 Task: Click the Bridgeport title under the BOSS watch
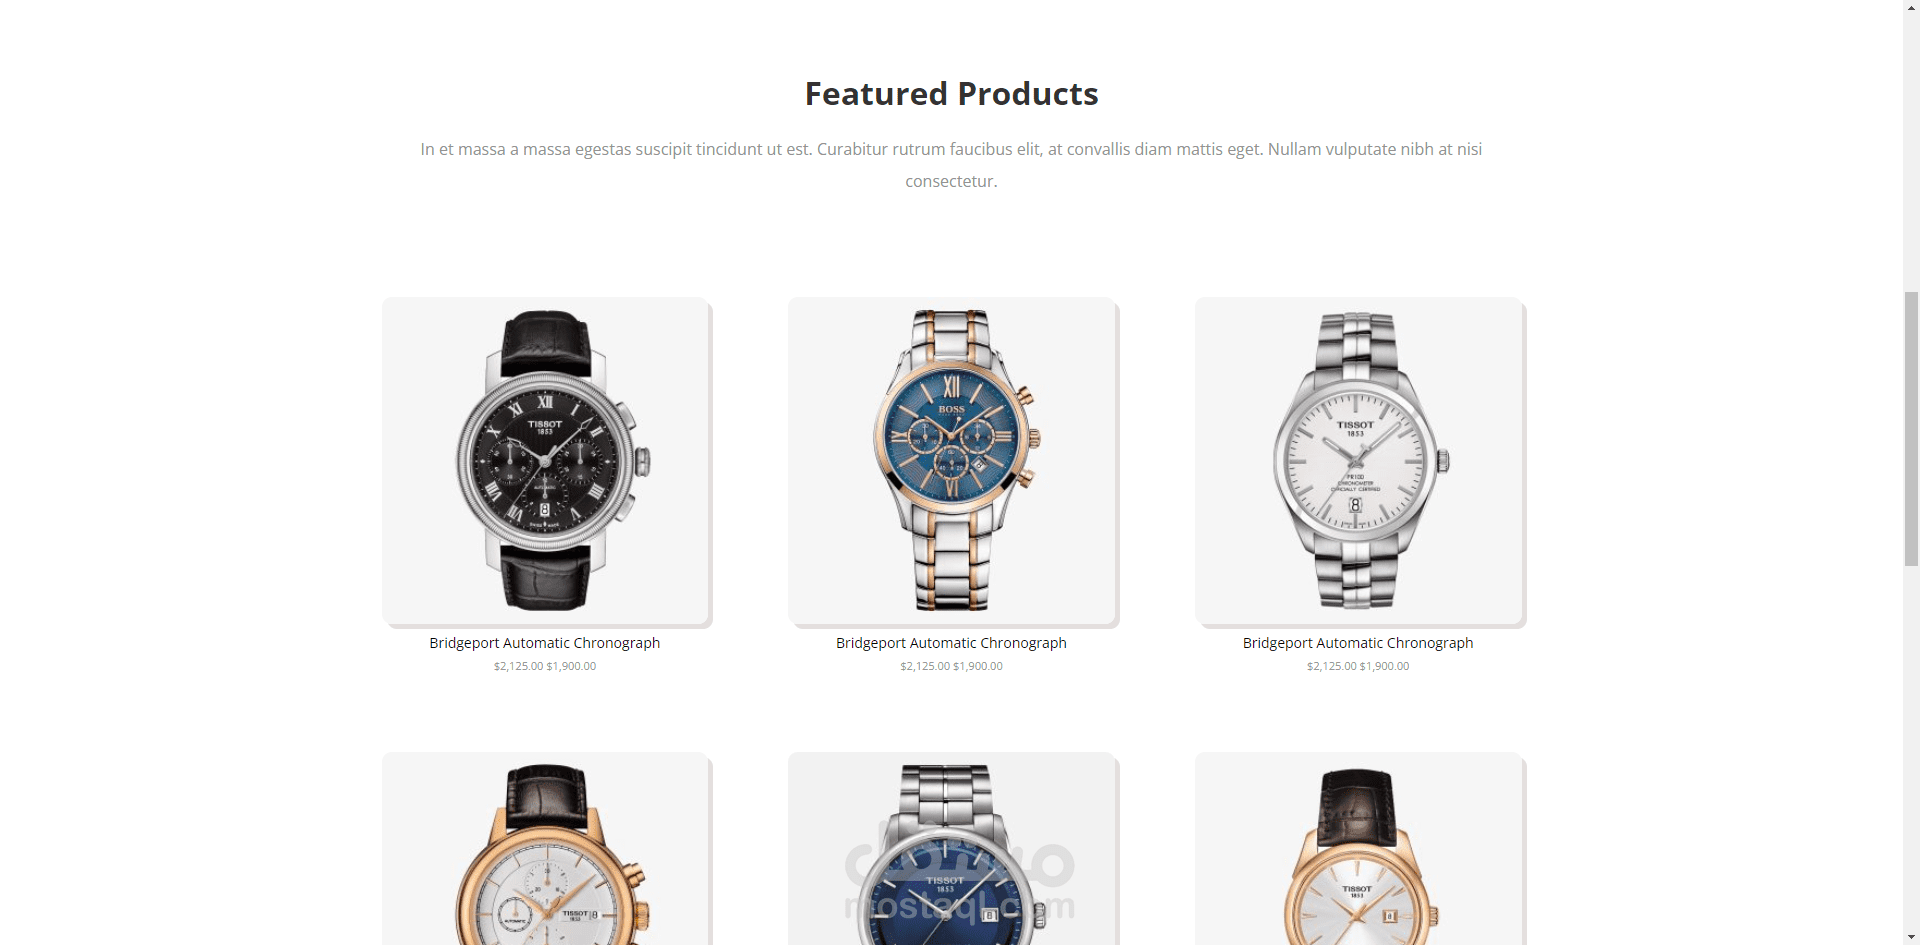click(951, 643)
